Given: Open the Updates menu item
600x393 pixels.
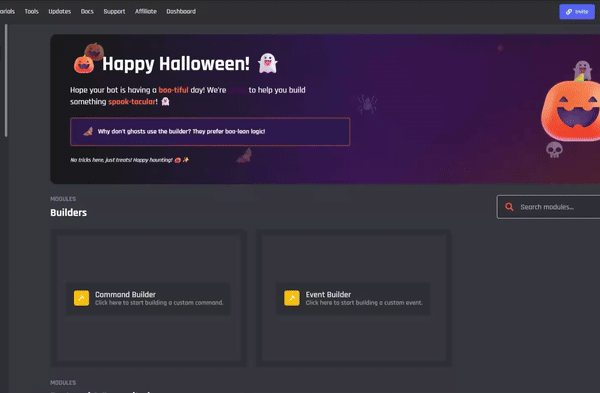Looking at the screenshot, I should coord(60,11).
